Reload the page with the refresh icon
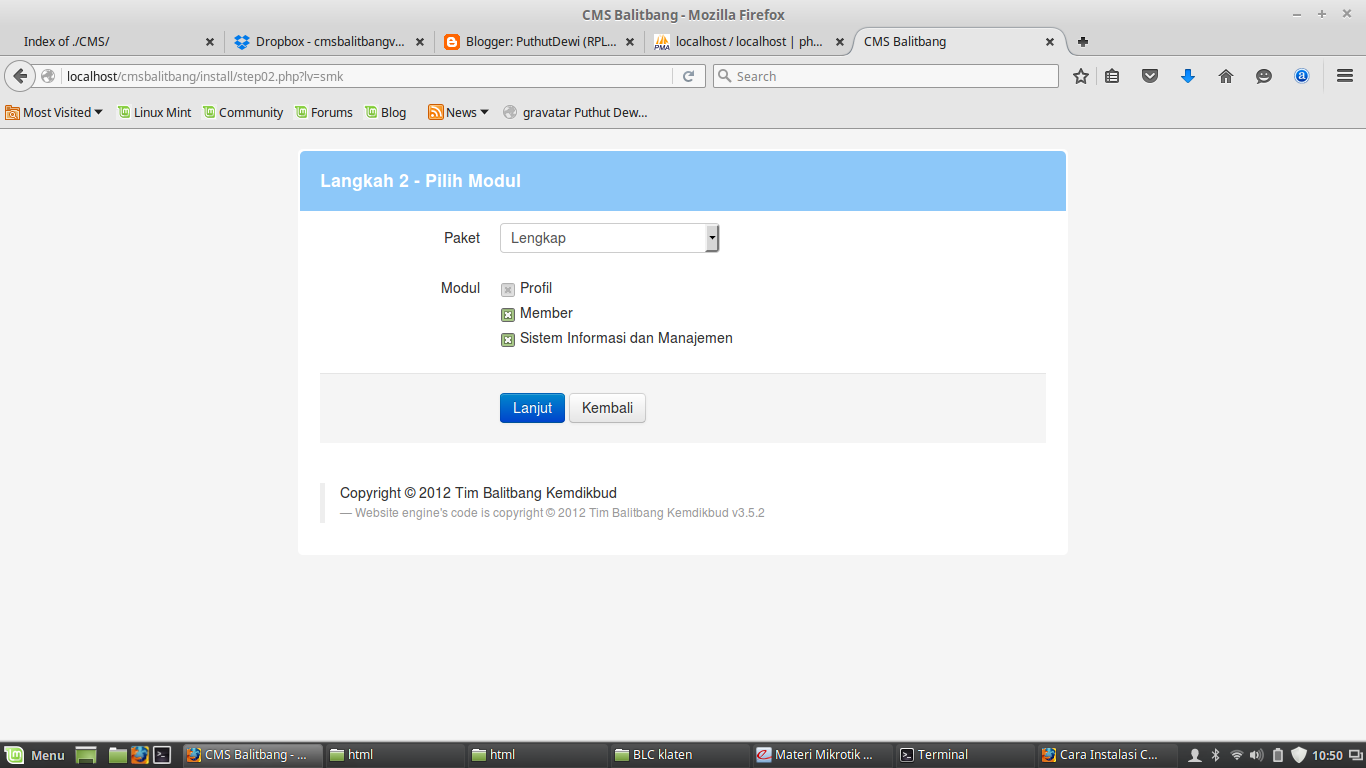Screen dimensions: 1366x768 [x=687, y=75]
